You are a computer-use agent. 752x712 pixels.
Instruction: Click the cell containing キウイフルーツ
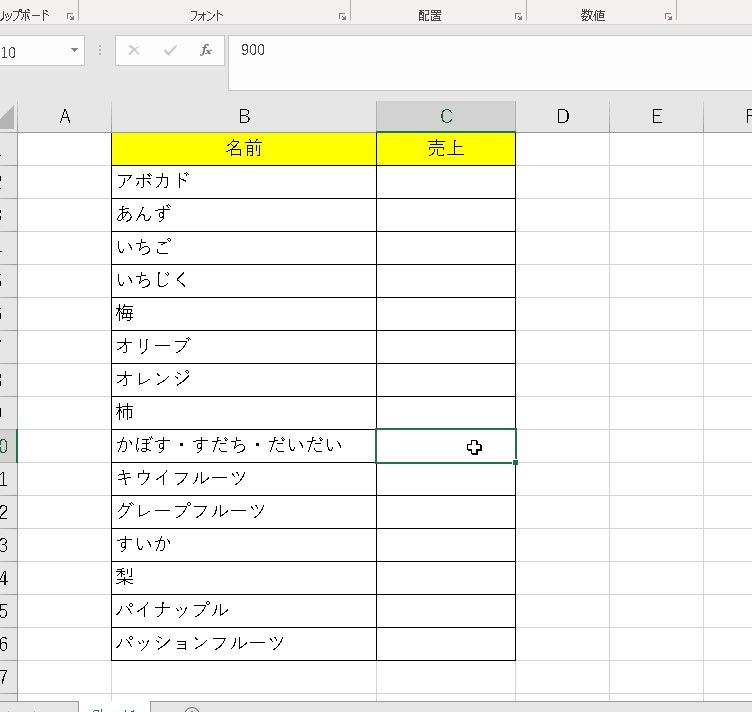(243, 478)
